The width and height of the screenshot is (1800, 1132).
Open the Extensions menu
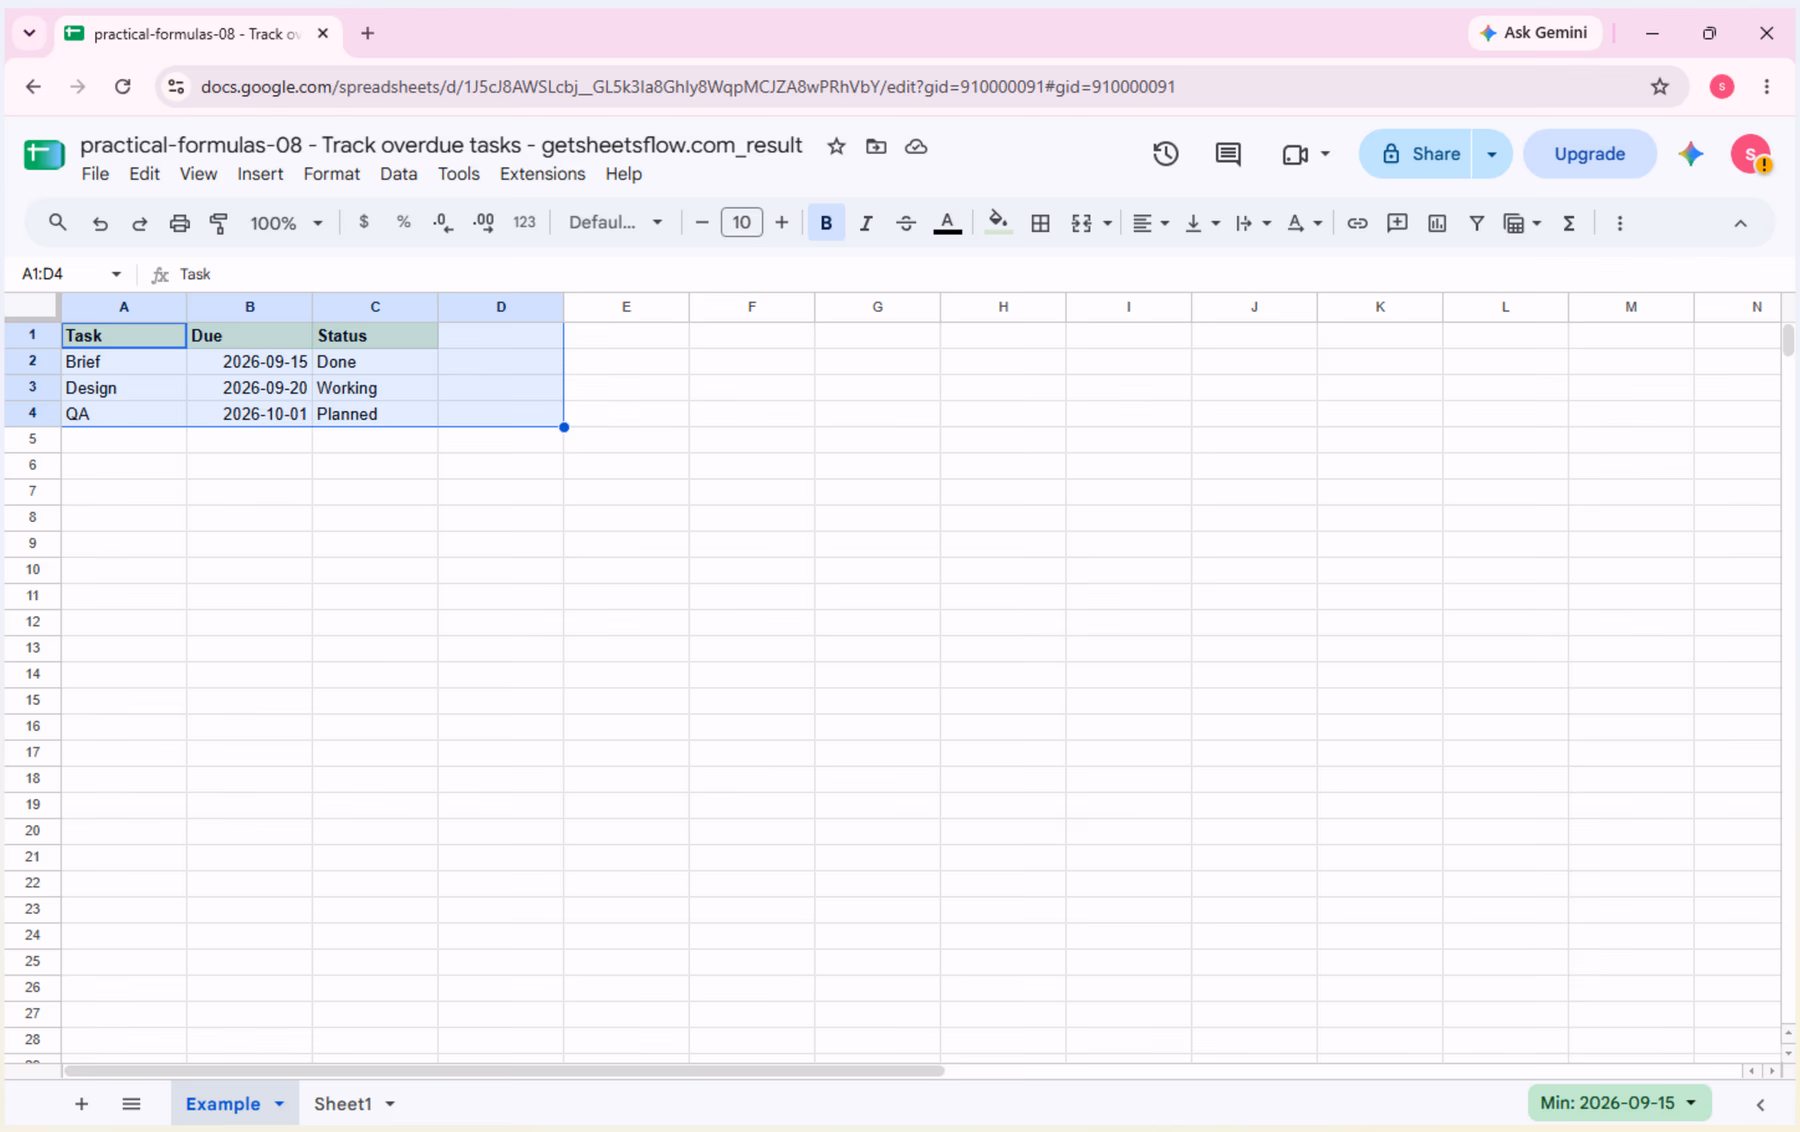(542, 174)
